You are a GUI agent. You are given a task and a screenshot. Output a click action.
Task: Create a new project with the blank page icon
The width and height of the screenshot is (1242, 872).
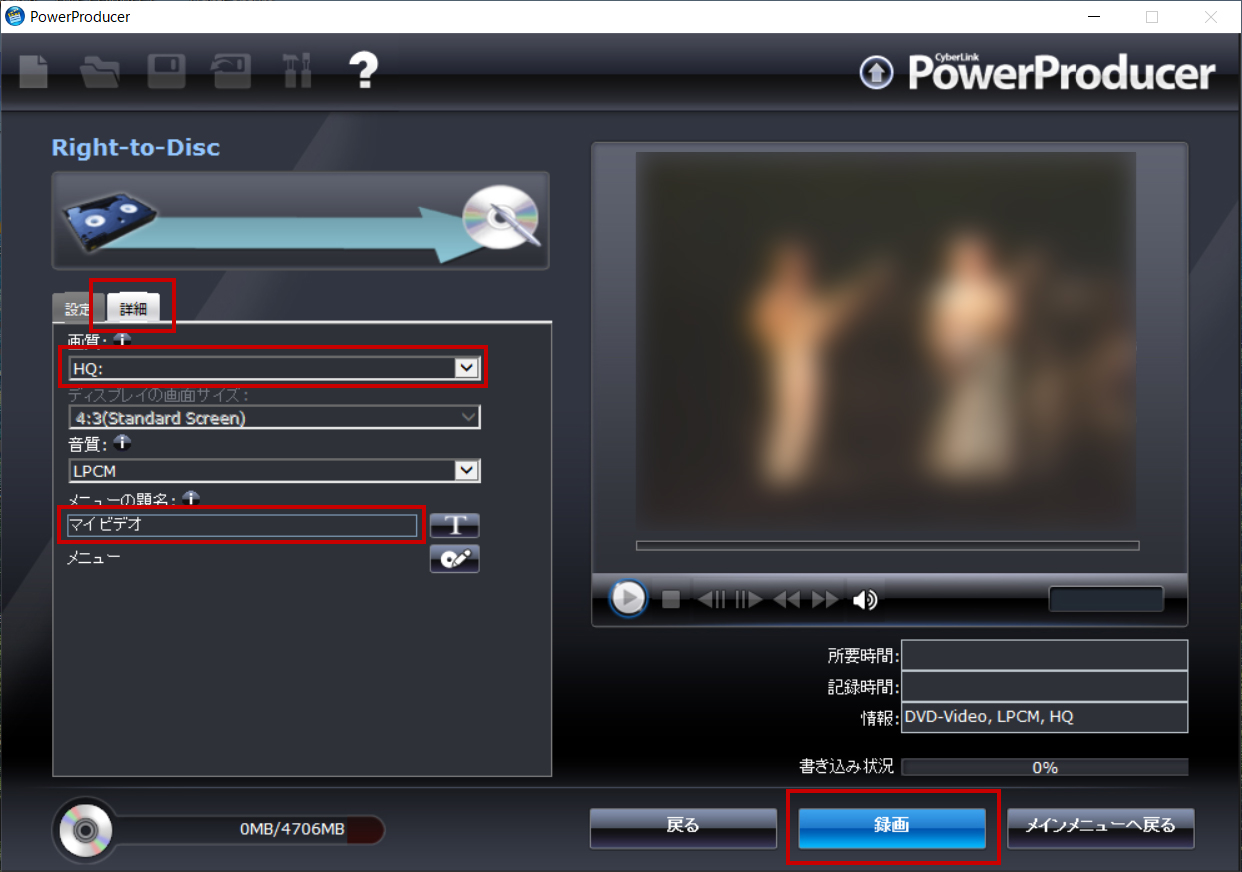coord(35,72)
